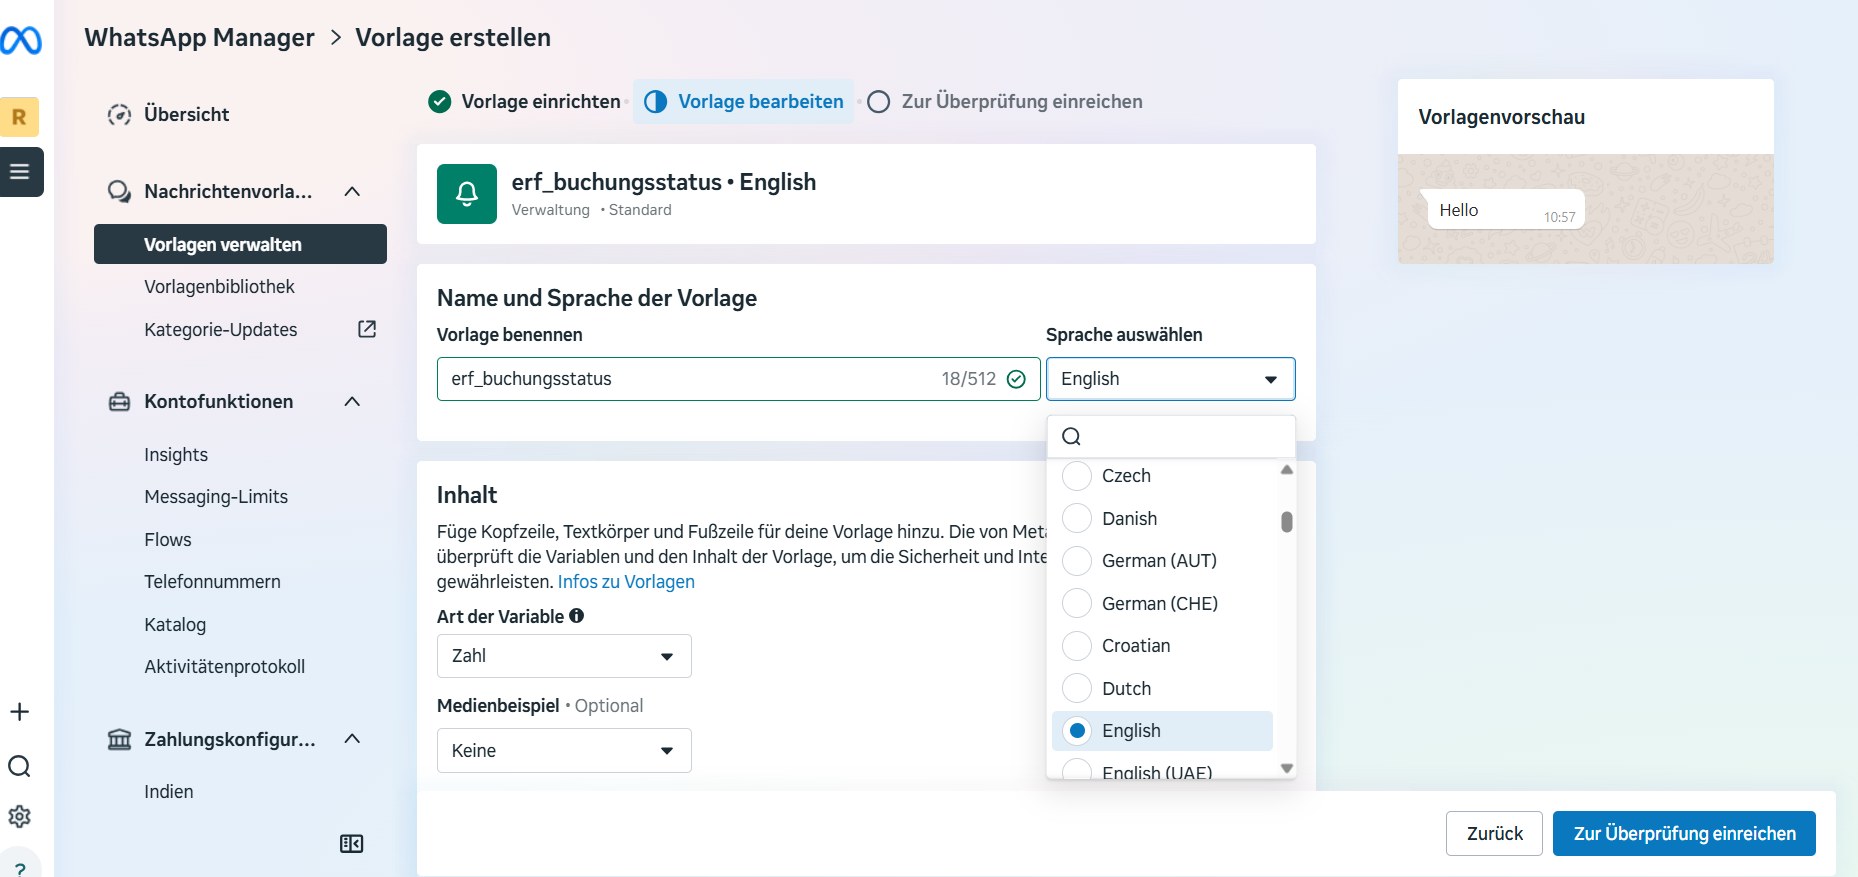Open the orange R account badge
The height and width of the screenshot is (877, 1858).
point(19,117)
